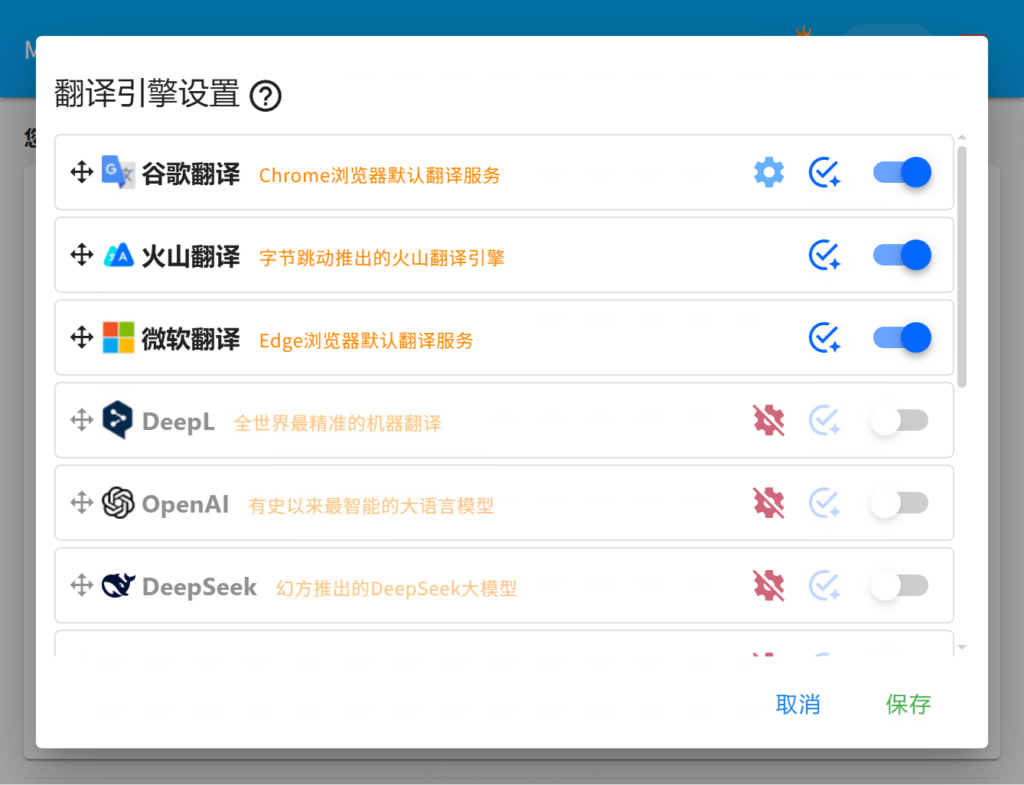The image size is (1024, 785).
Task: Click the check-sparkle icon for OpenAI
Action: (x=824, y=503)
